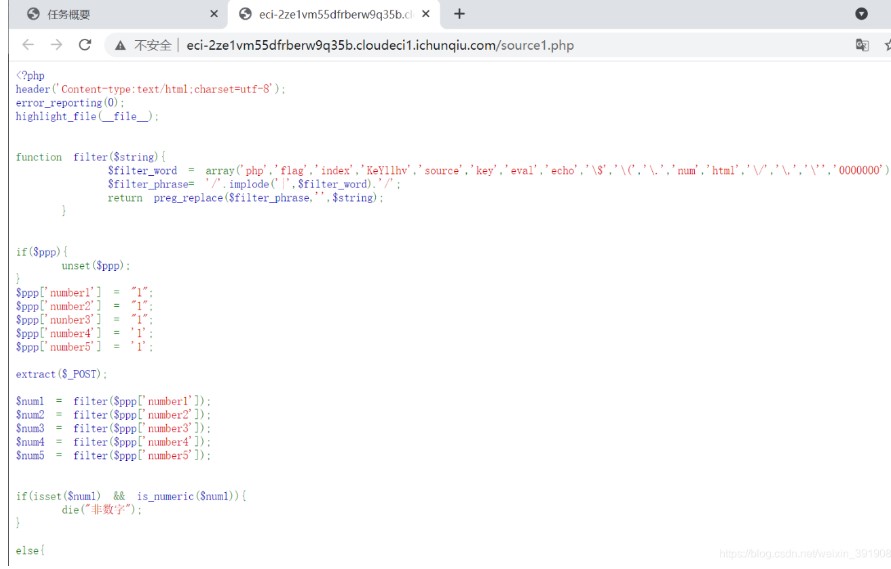891x569 pixels.
Task: Open the round dropdown button at tab bar end
Action: tap(861, 14)
